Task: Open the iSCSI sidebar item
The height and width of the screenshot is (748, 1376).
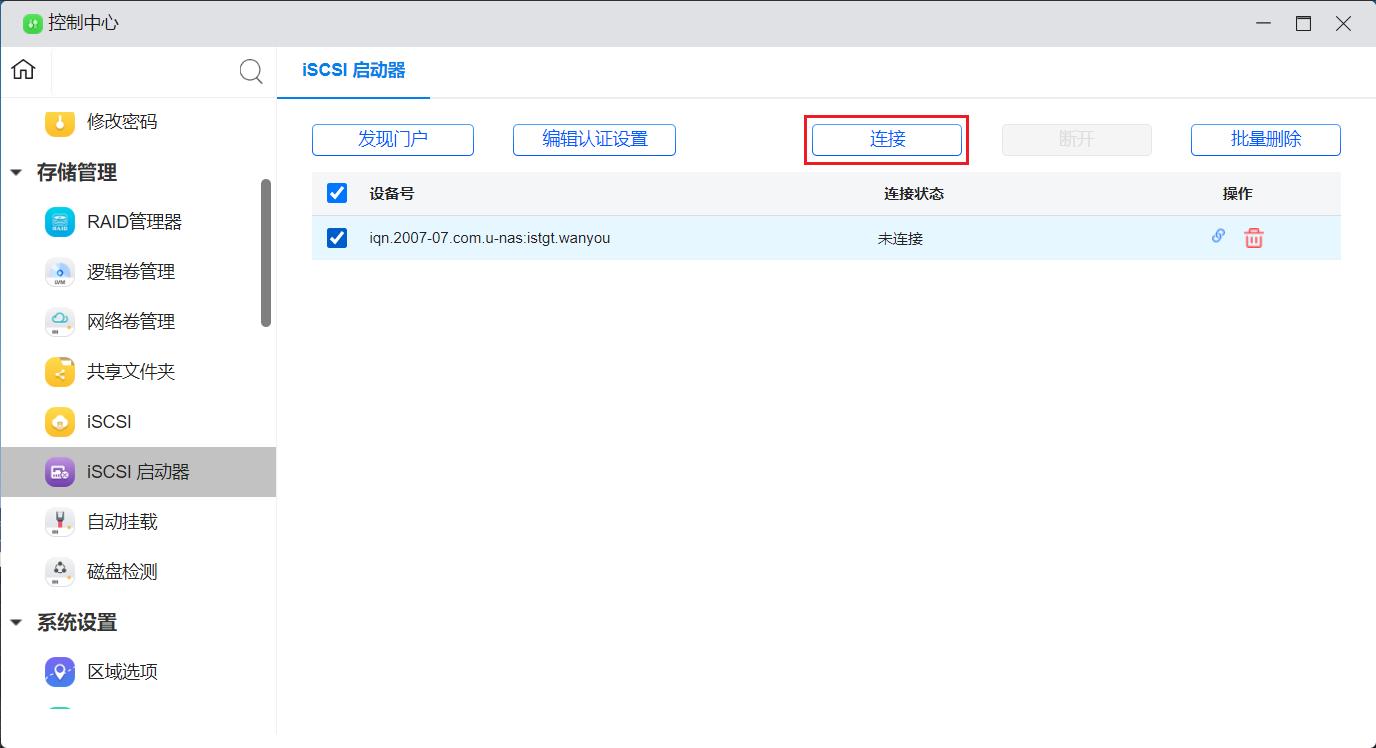Action: [108, 422]
